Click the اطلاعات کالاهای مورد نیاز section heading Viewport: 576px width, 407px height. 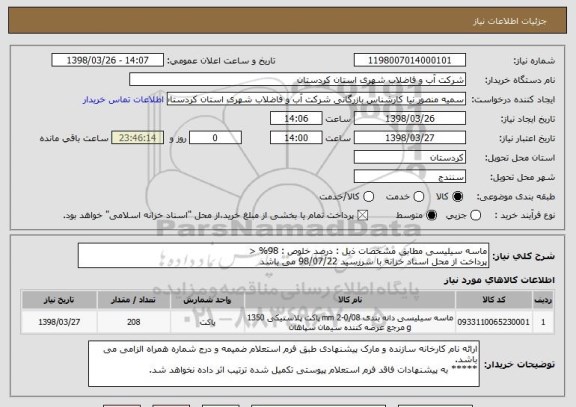499,280
